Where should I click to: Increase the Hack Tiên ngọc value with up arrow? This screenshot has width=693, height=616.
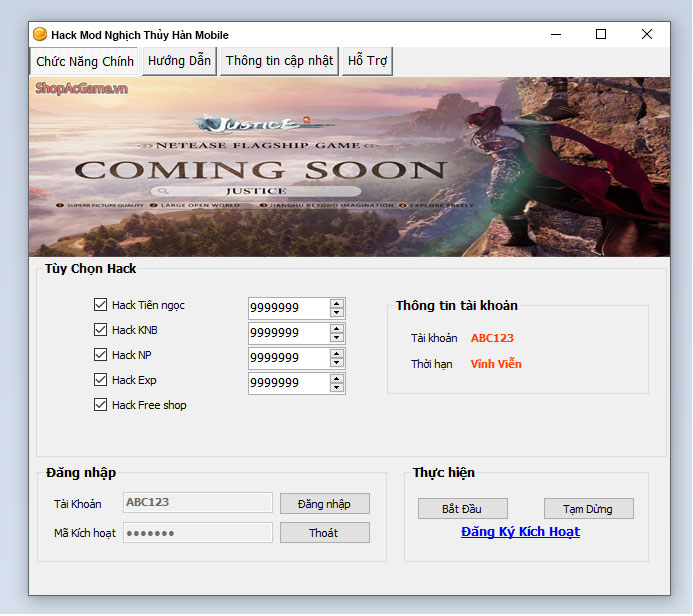click(x=337, y=304)
